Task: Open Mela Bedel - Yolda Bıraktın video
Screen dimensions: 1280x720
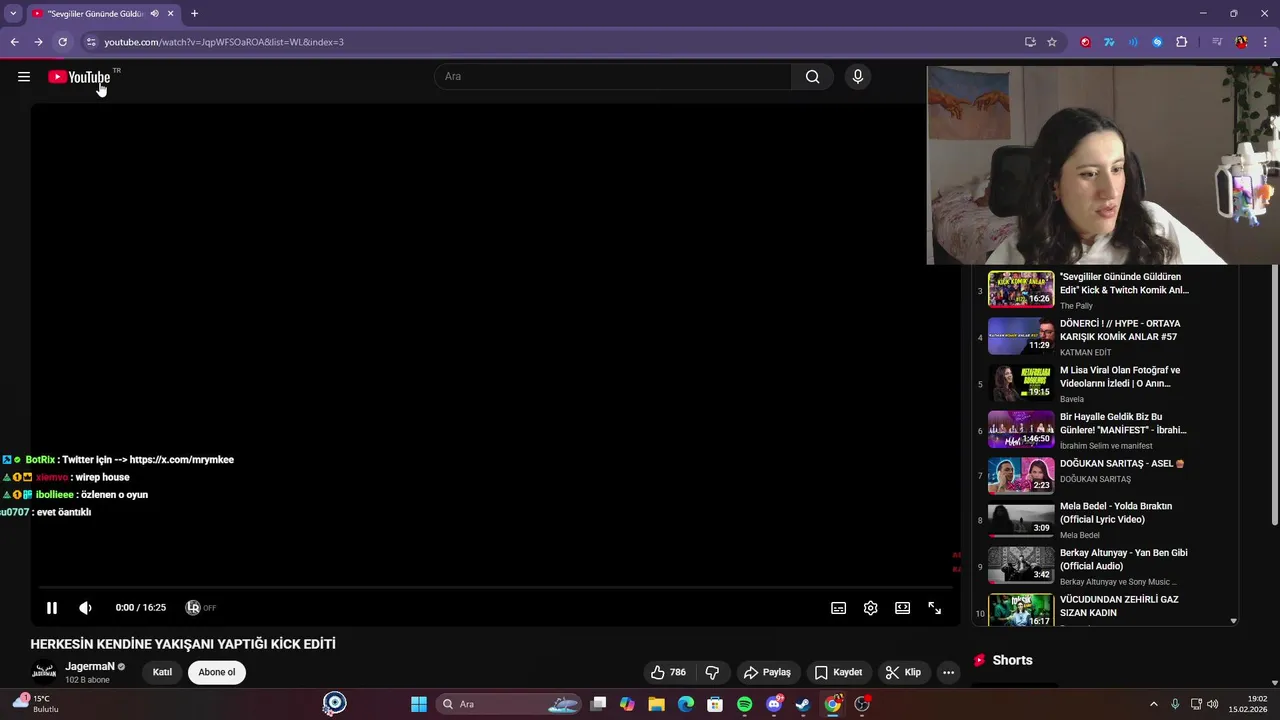Action: coord(1116,513)
